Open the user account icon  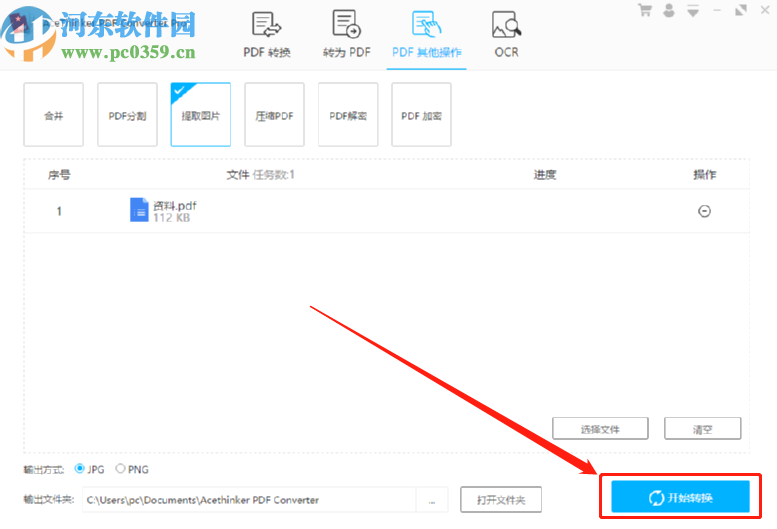pyautogui.click(x=669, y=10)
